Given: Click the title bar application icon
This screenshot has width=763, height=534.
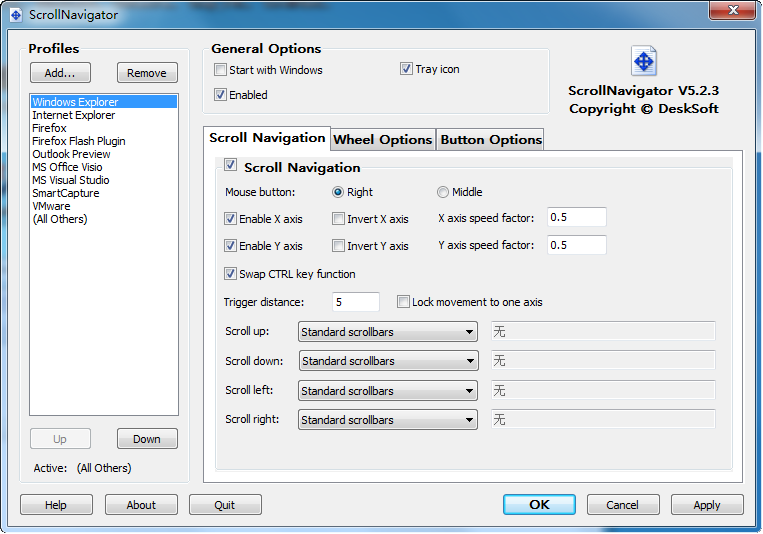Looking at the screenshot, I should point(16,14).
